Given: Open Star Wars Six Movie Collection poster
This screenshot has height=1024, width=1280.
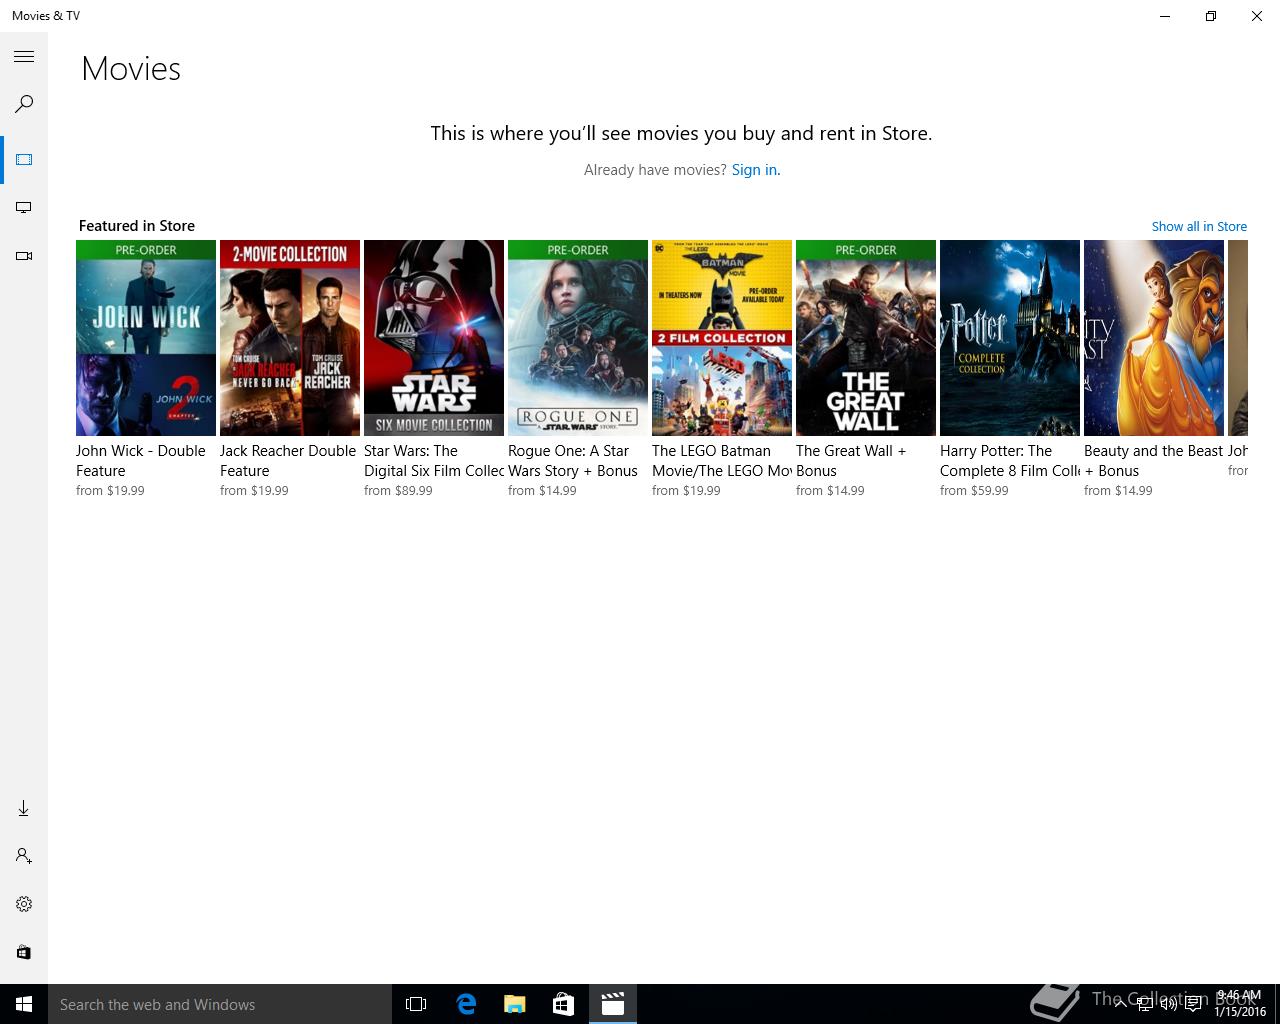Looking at the screenshot, I should pos(434,338).
